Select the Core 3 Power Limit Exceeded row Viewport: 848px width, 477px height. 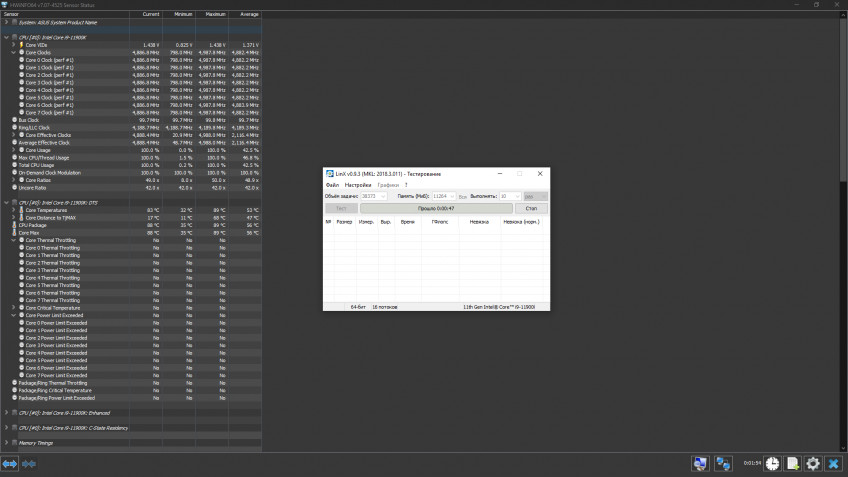[x=131, y=345]
